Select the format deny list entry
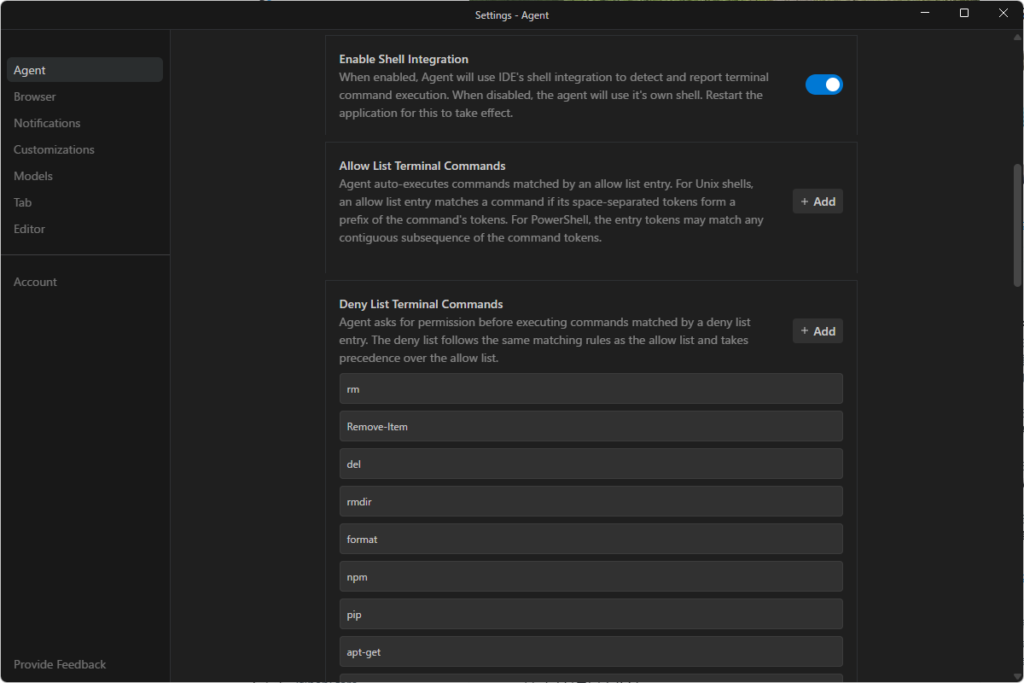The width and height of the screenshot is (1024, 683). pyautogui.click(x=590, y=539)
